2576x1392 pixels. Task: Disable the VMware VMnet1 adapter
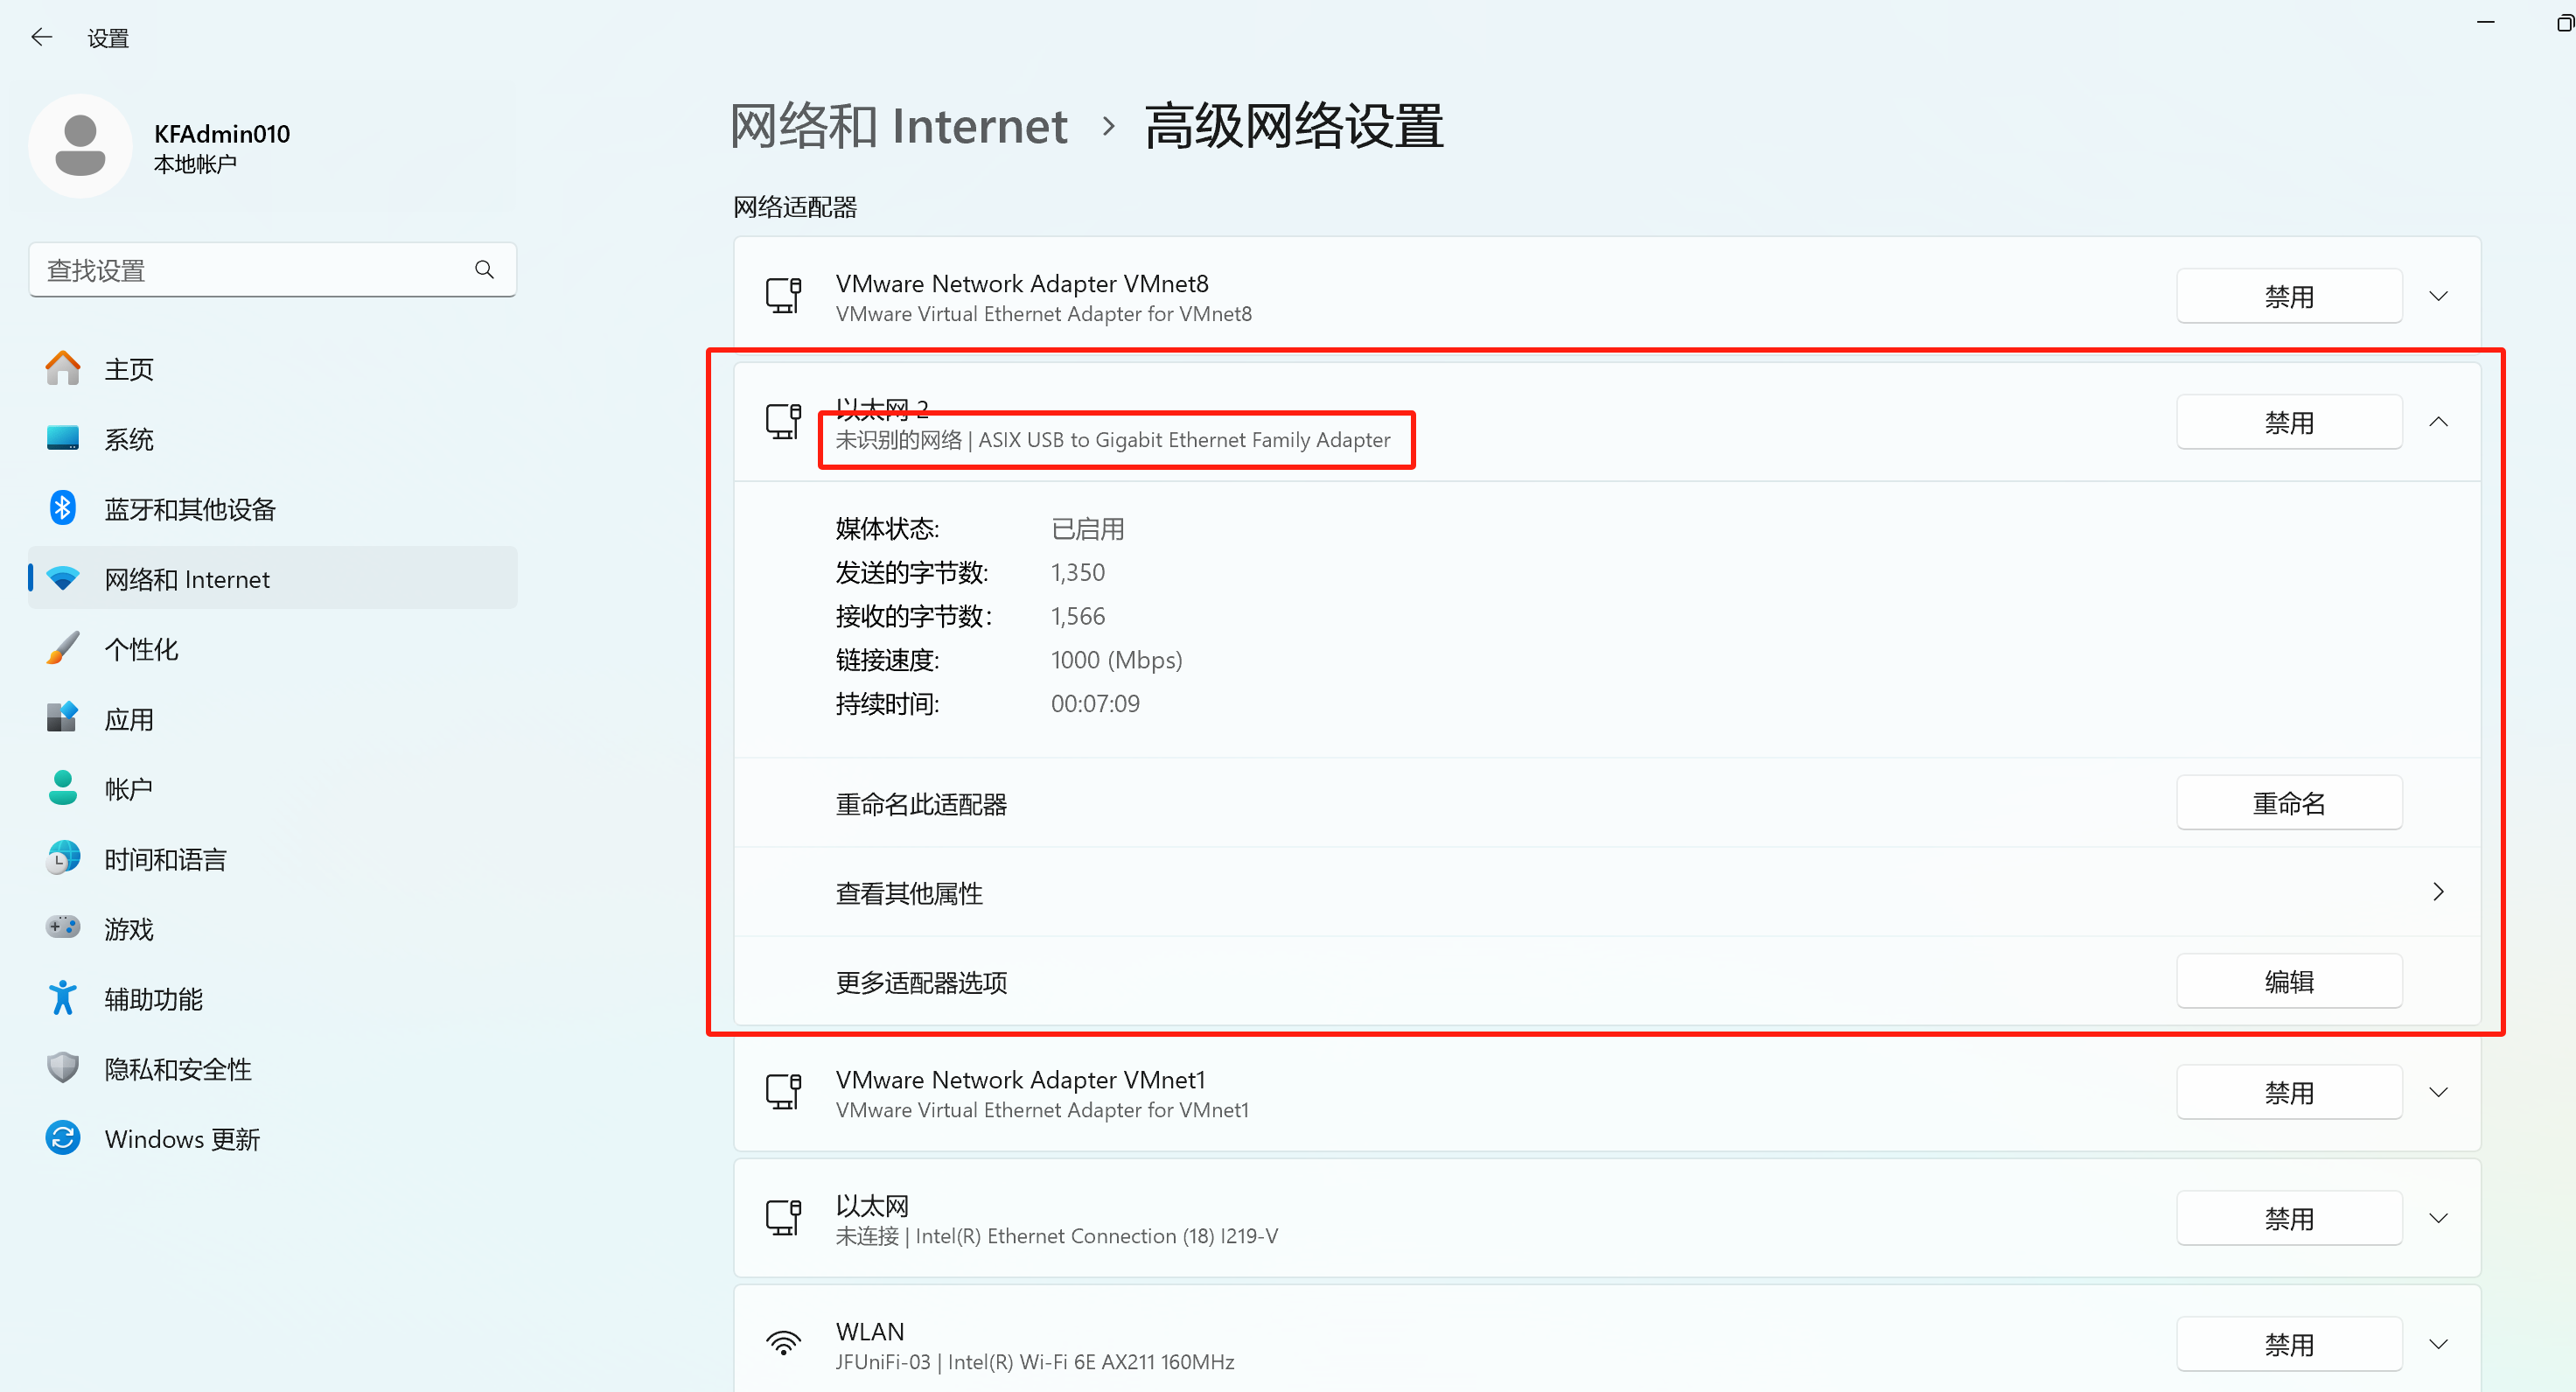coord(2288,1092)
